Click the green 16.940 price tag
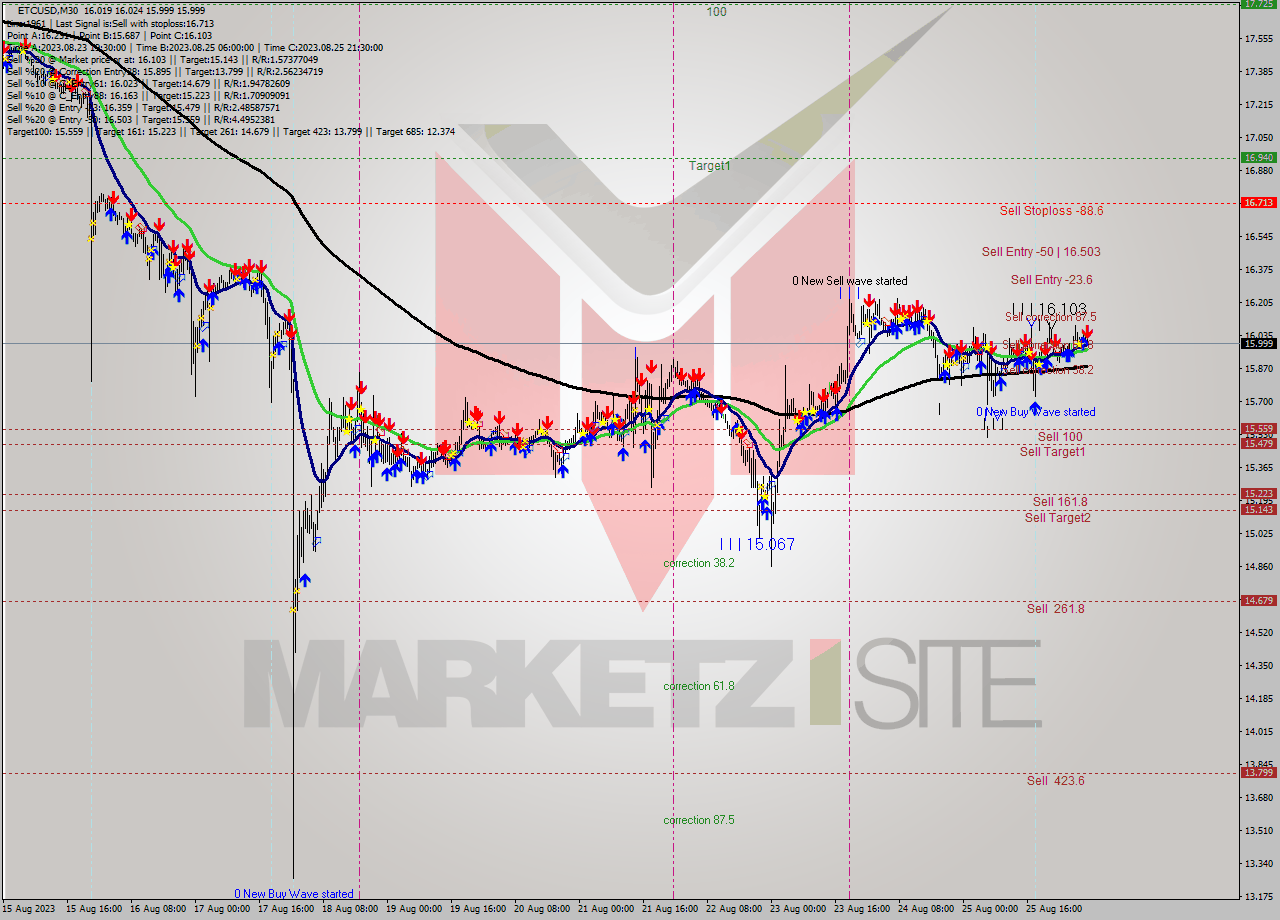 click(x=1258, y=157)
